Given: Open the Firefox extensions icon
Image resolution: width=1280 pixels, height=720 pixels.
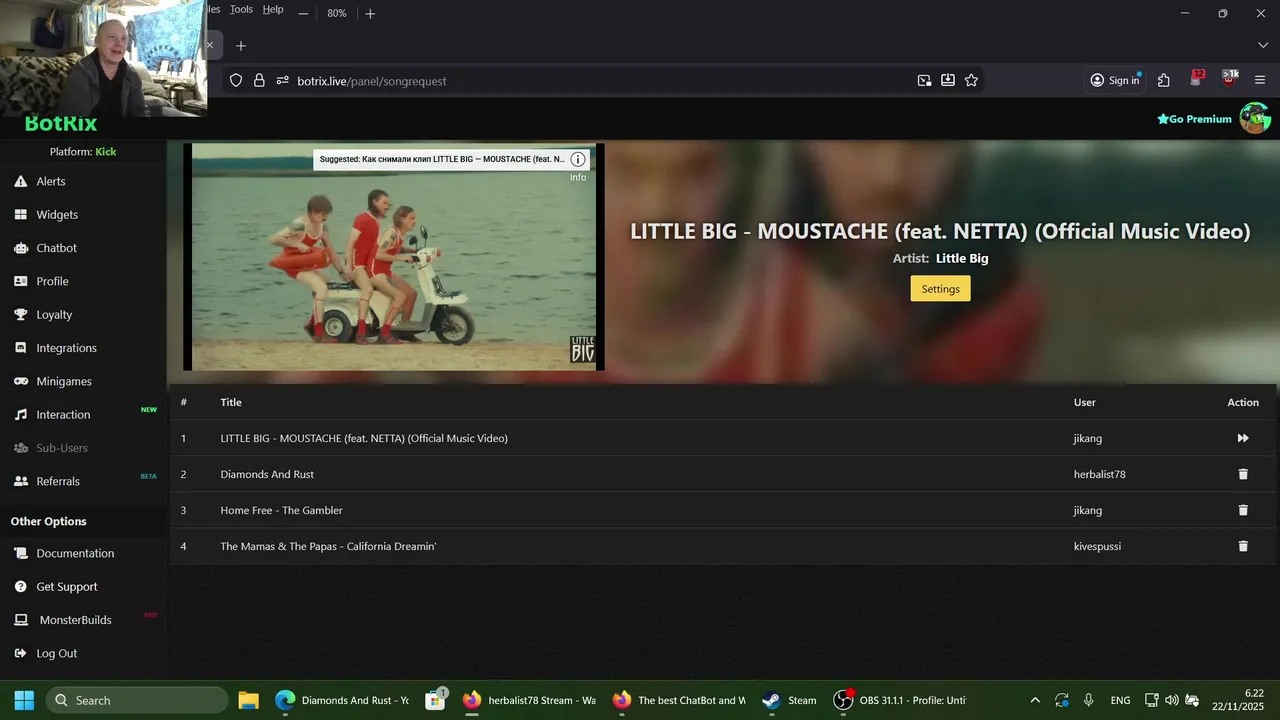Looking at the screenshot, I should pyautogui.click(x=1164, y=80).
